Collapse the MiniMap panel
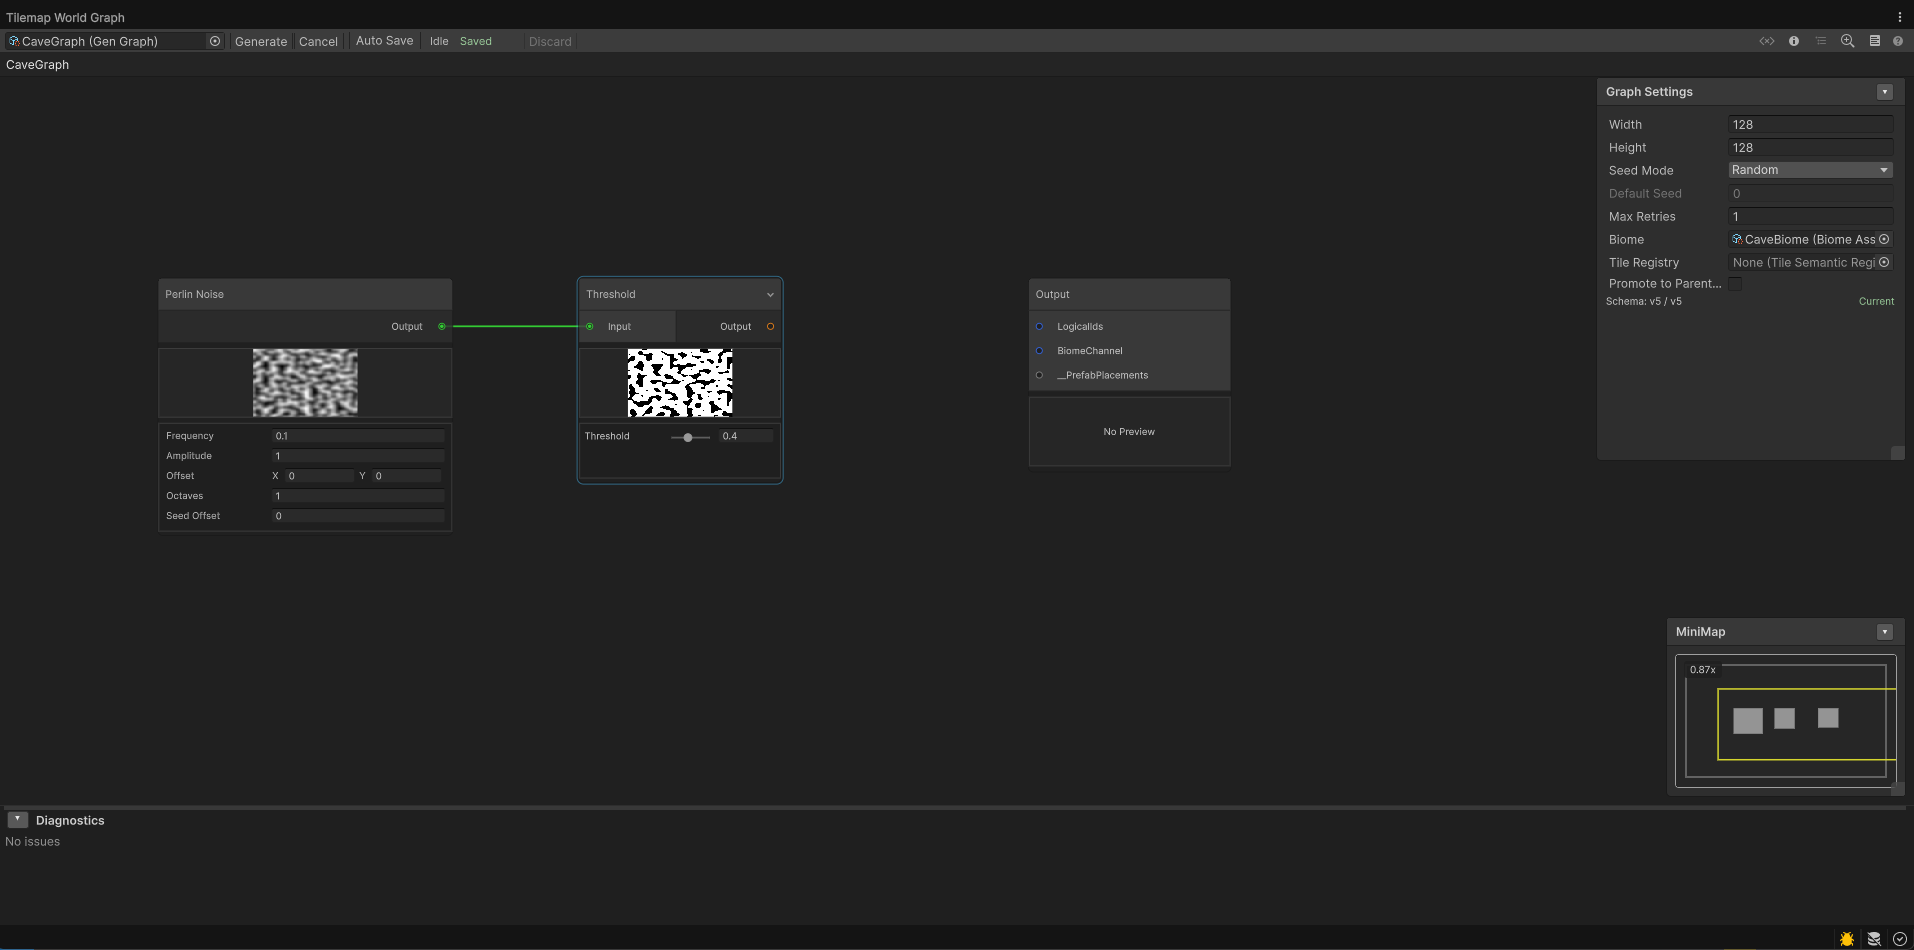The image size is (1914, 950). tap(1885, 632)
